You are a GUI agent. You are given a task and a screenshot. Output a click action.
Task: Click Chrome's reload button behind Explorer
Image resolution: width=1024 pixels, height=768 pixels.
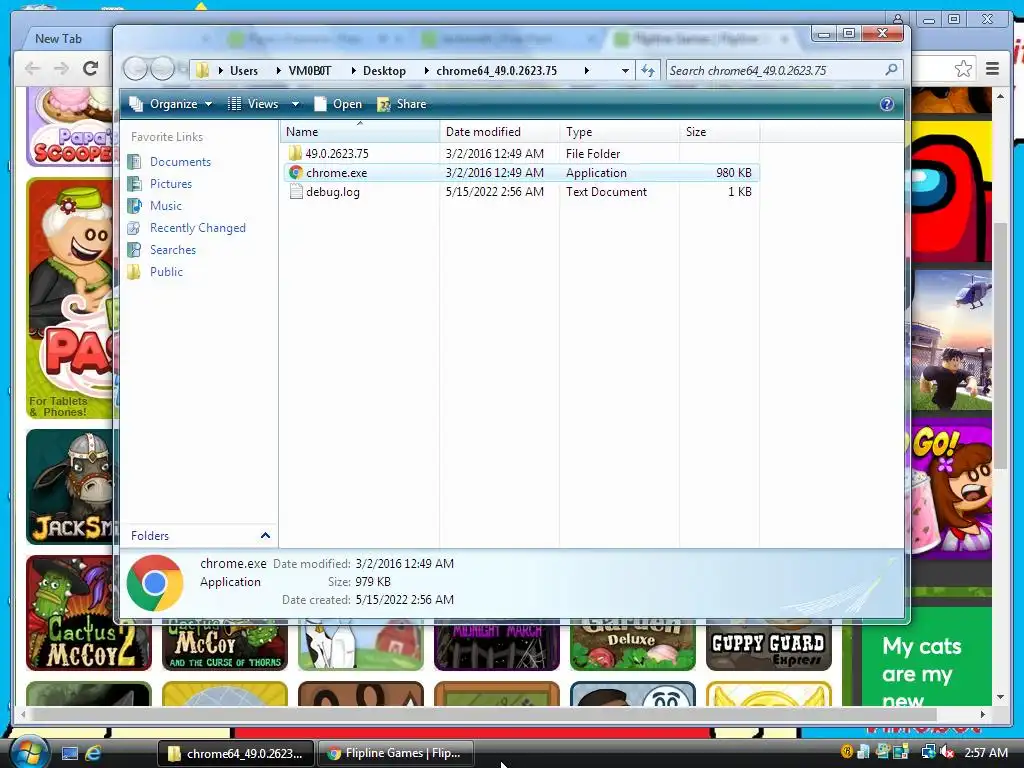tap(91, 68)
